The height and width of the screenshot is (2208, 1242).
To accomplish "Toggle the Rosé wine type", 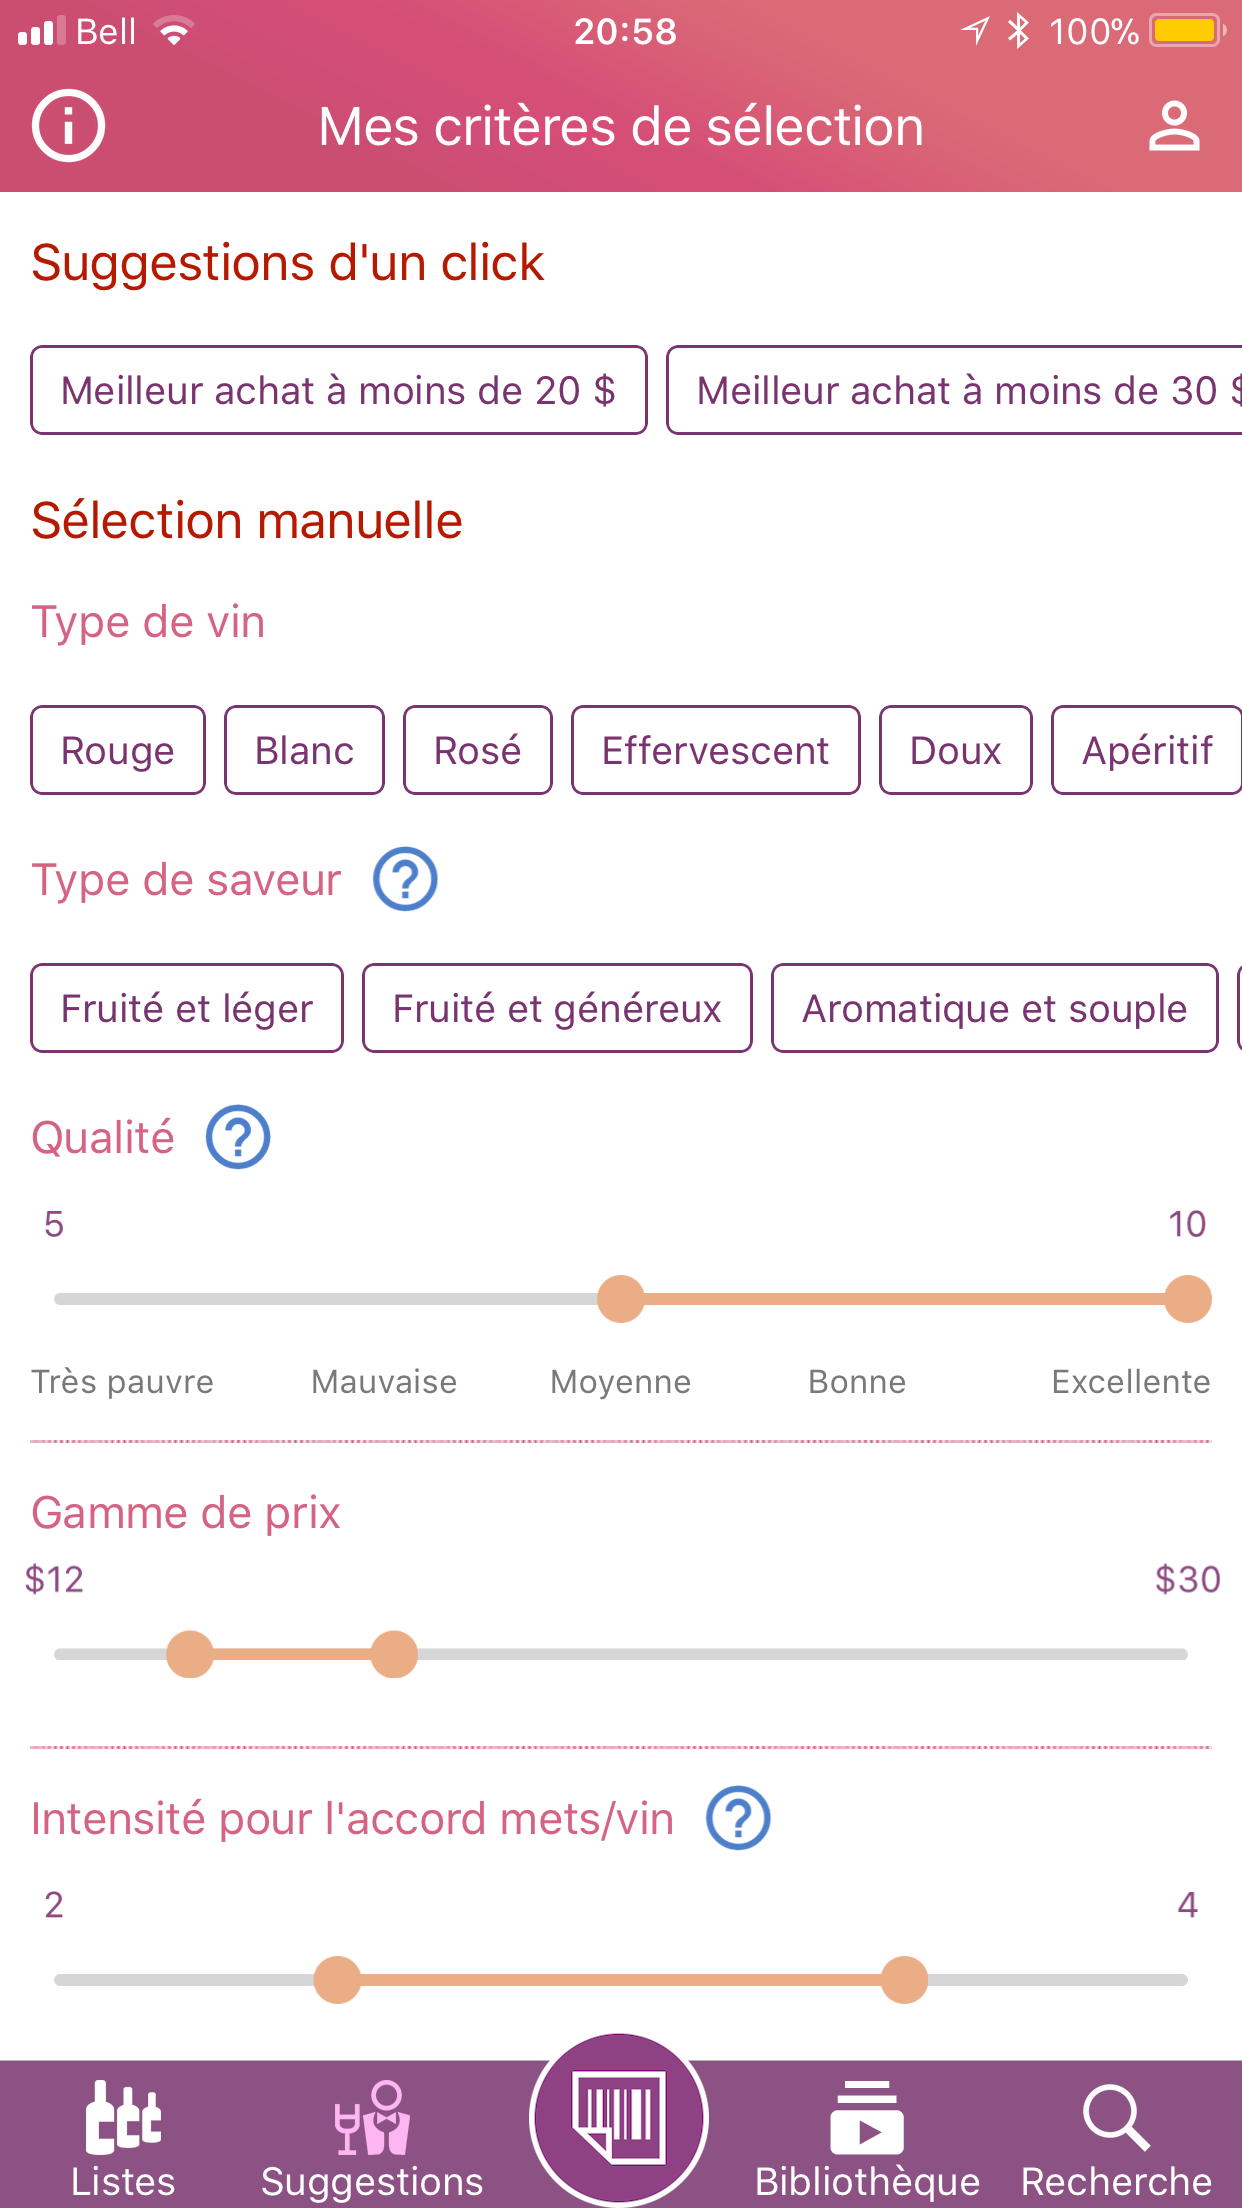I will click(478, 750).
